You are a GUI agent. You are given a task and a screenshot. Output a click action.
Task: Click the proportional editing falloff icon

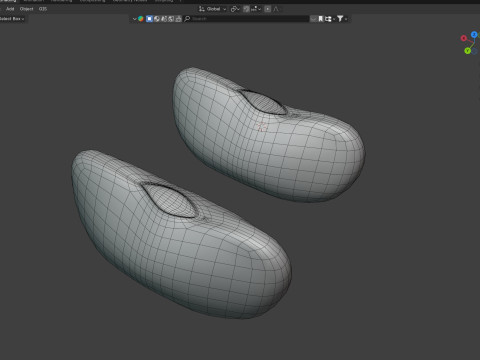(x=276, y=9)
